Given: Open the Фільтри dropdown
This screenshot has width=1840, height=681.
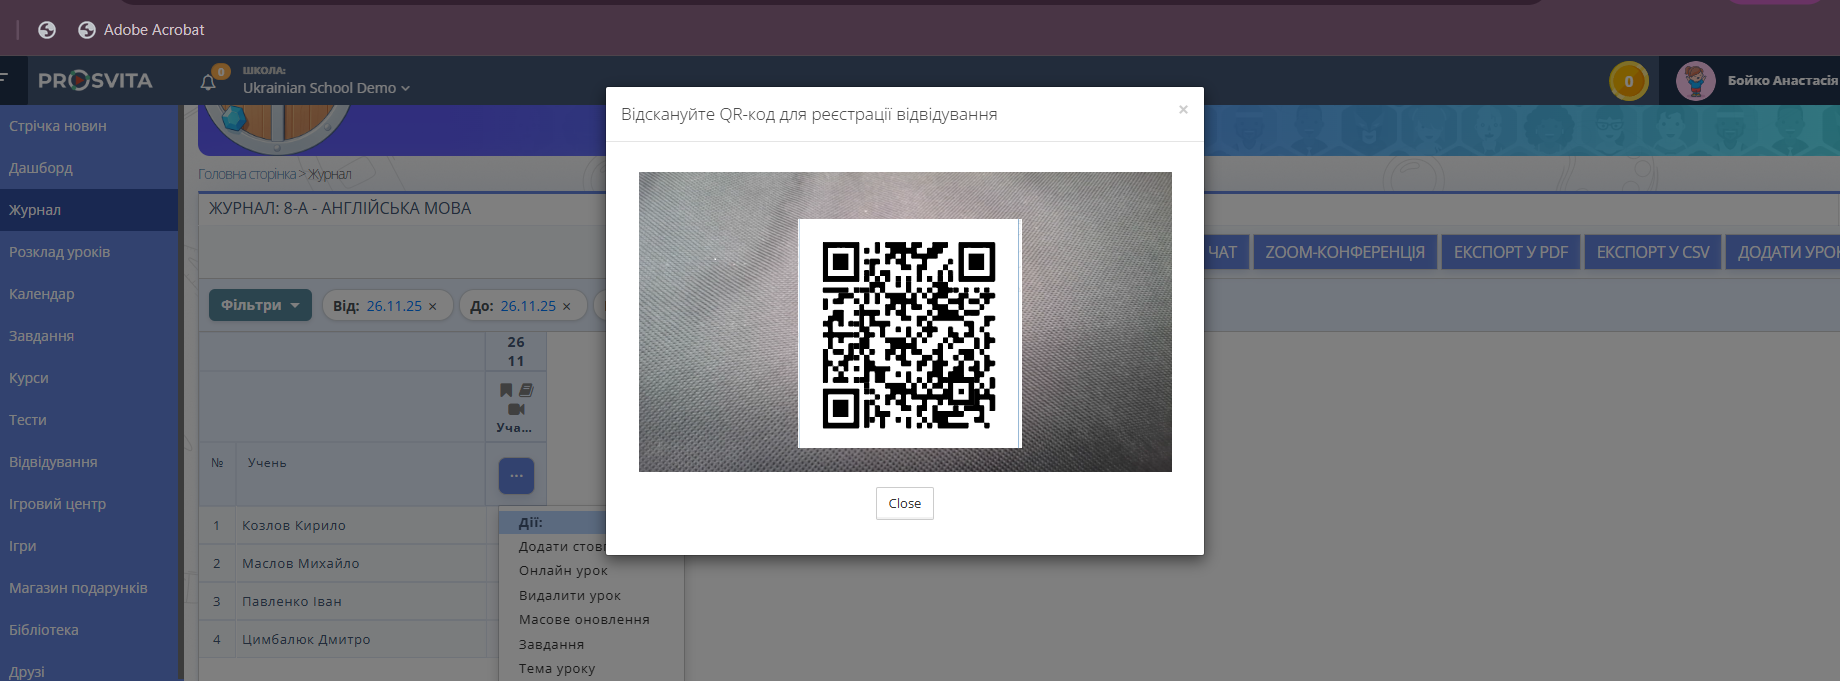Looking at the screenshot, I should pos(260,306).
